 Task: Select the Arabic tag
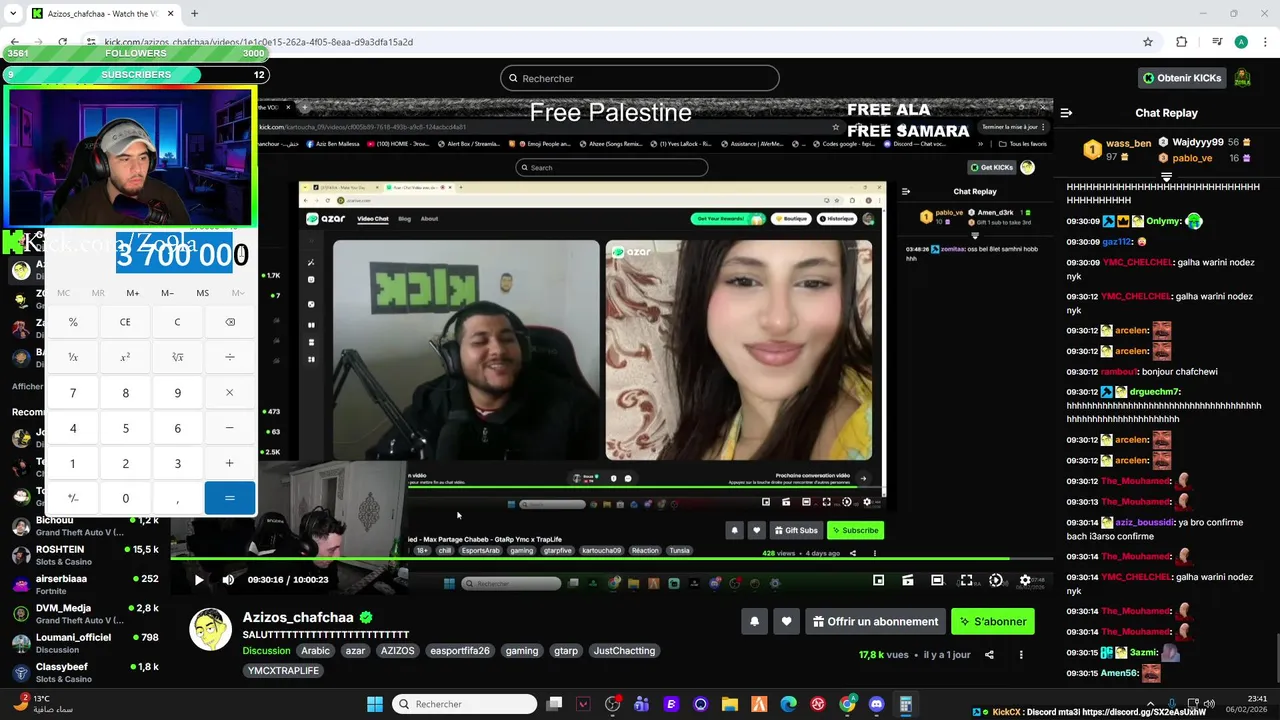[x=315, y=651]
